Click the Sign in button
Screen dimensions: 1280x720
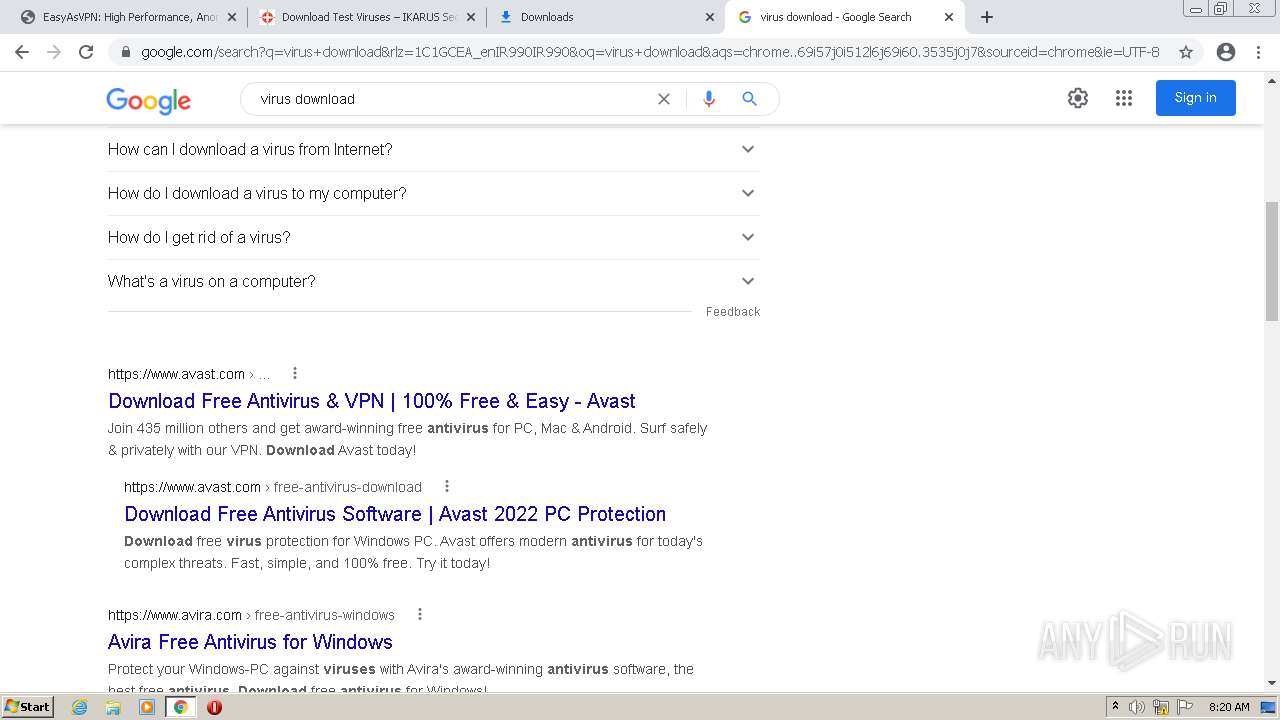[x=1195, y=98]
